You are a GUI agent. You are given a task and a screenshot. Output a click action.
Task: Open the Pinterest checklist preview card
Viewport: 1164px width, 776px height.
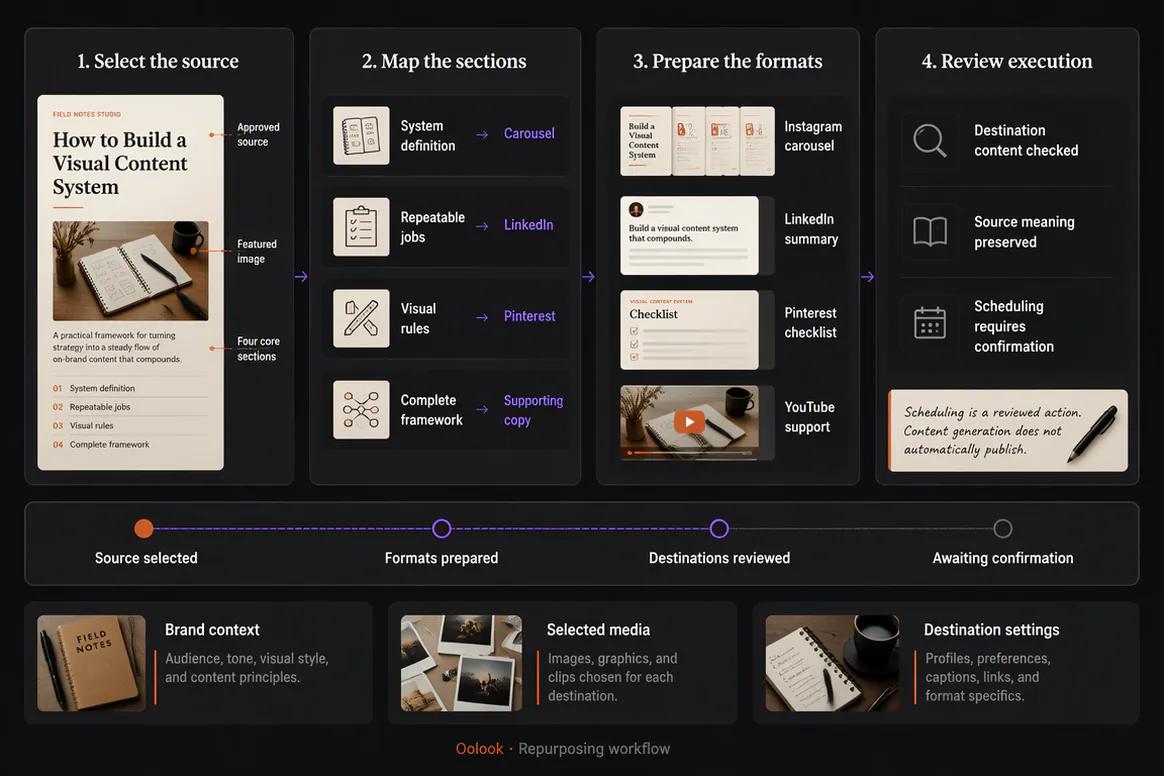click(x=689, y=330)
